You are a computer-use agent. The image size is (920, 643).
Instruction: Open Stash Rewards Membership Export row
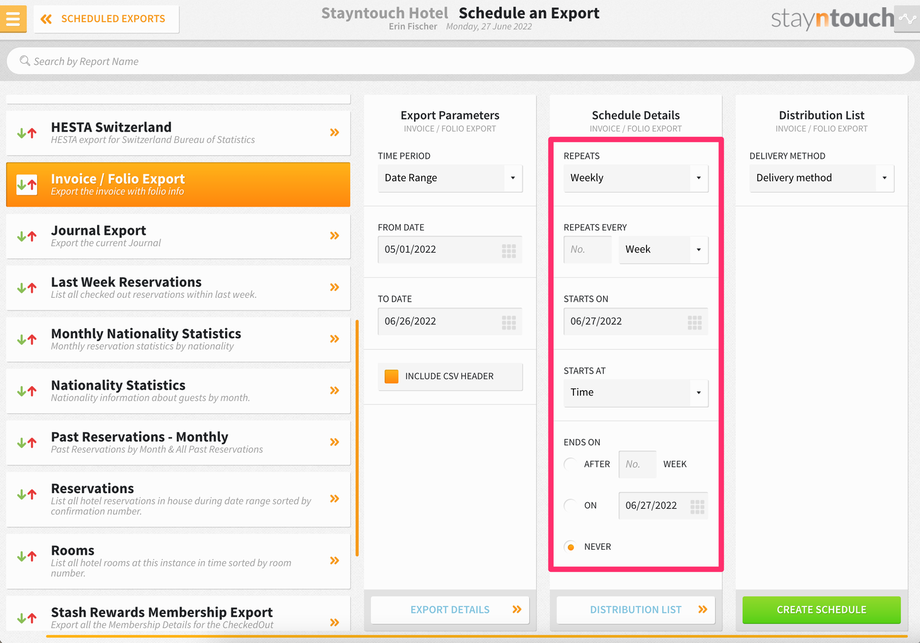tap(178, 616)
